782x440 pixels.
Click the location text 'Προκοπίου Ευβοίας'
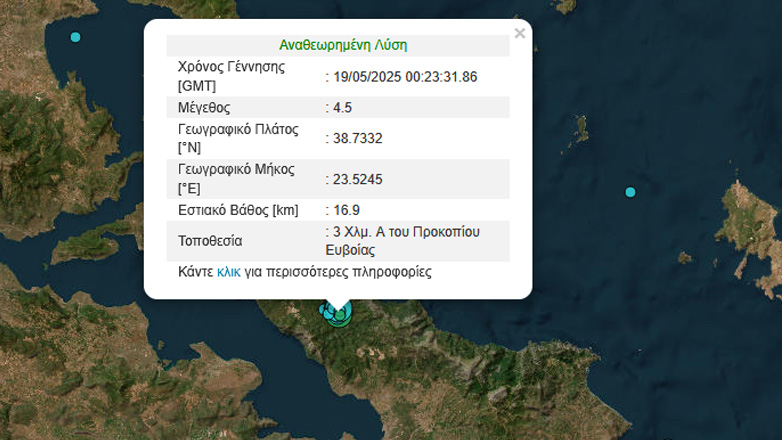[402, 241]
